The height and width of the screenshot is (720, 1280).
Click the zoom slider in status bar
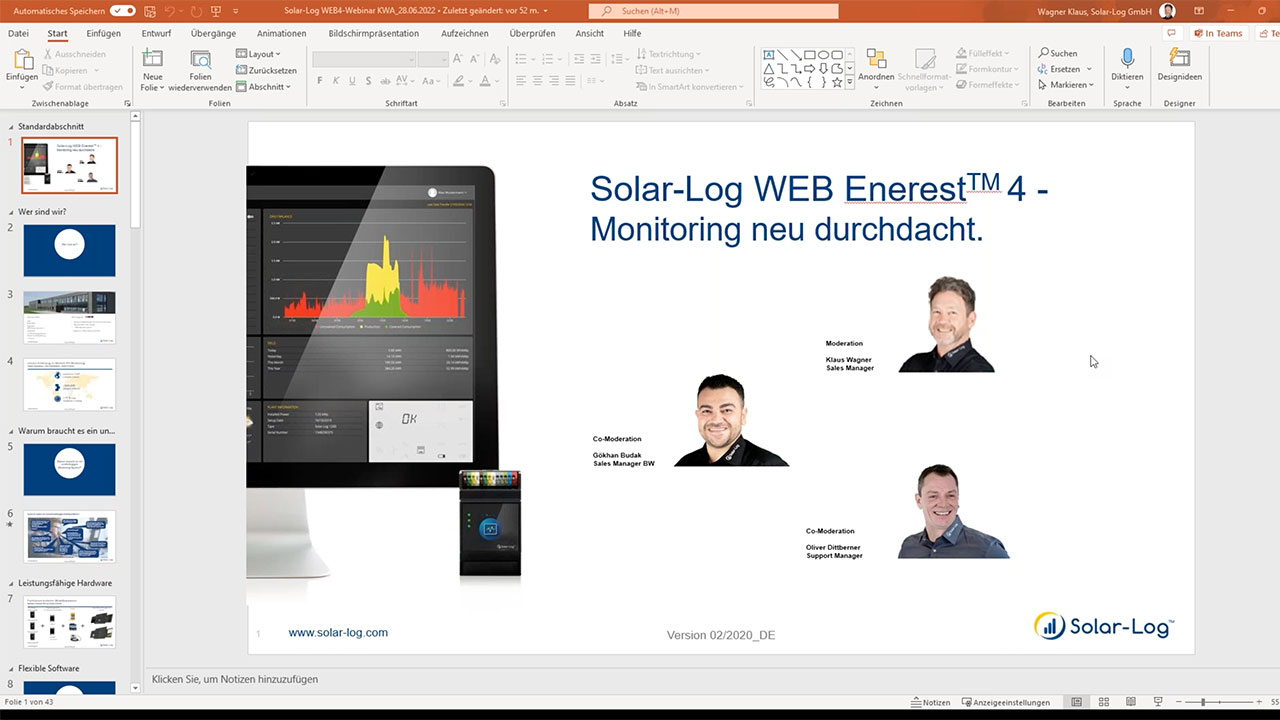point(1219,702)
